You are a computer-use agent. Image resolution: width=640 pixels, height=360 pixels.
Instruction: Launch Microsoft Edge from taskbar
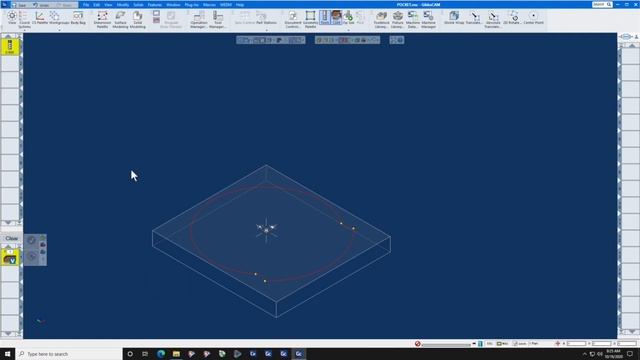(x=161, y=354)
